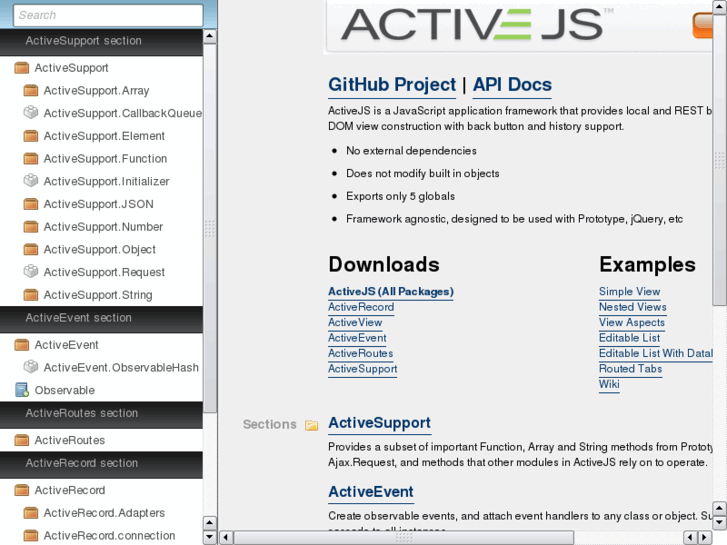Select ActiveSupport.Object entry
Screen dimensions: 727x545
(100, 250)
